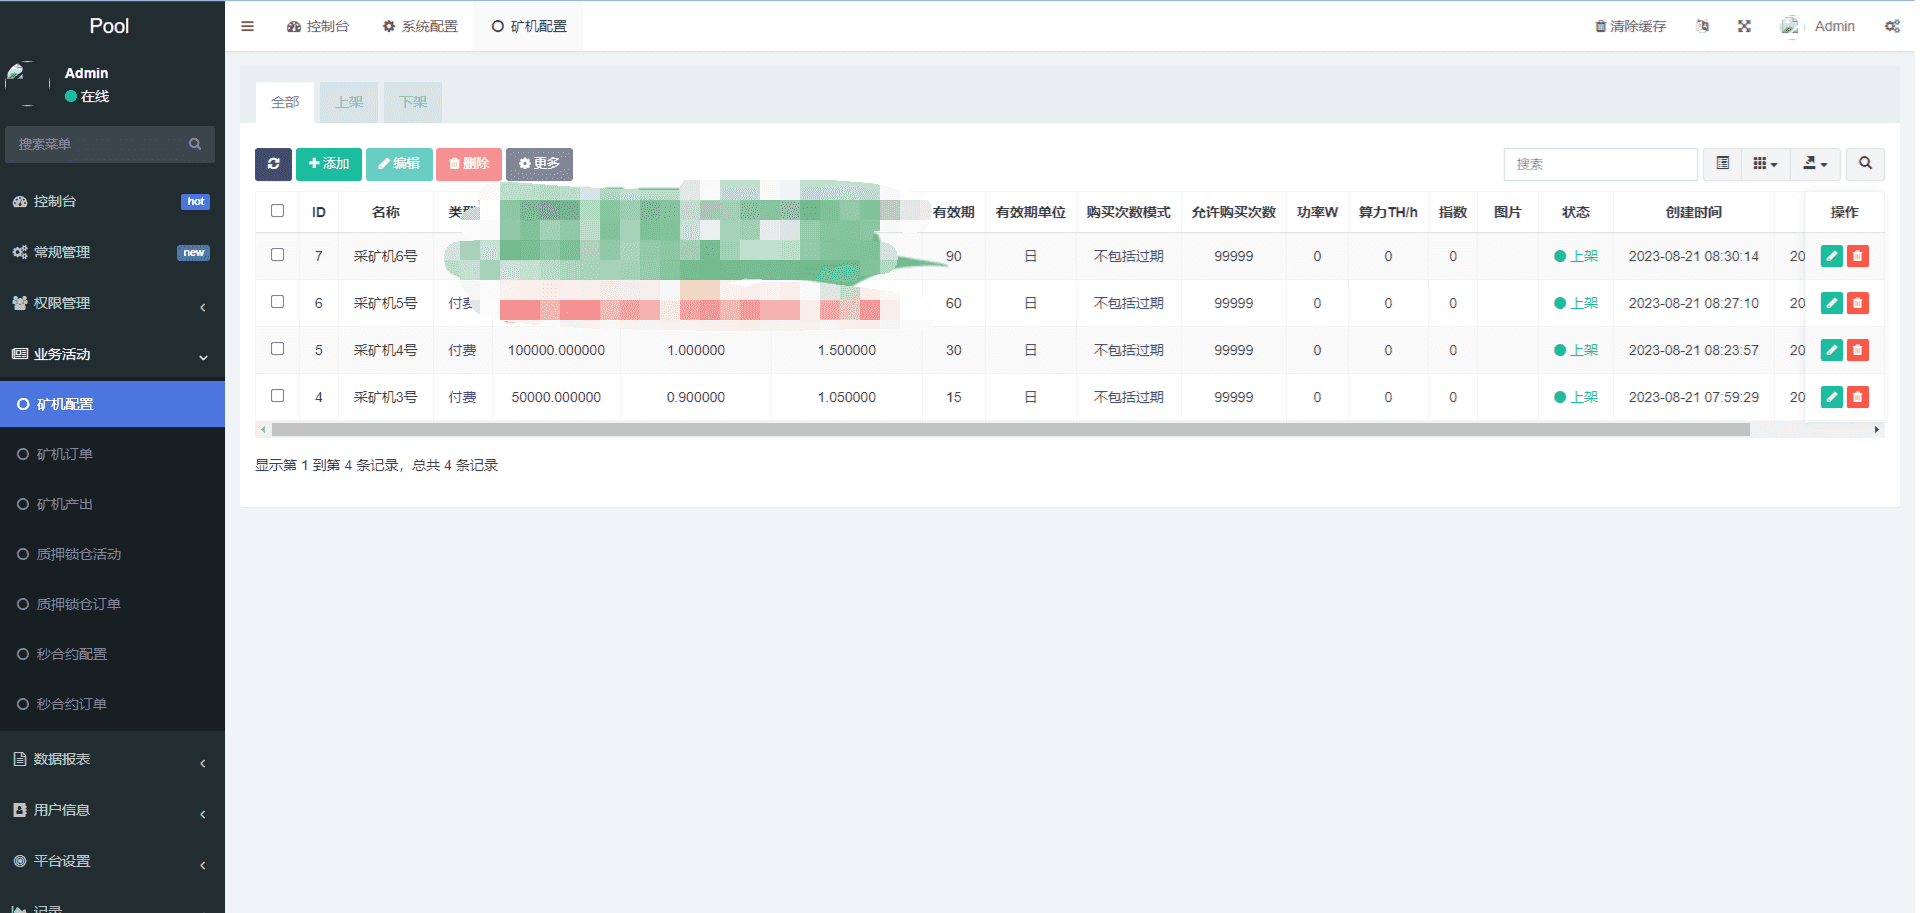Open 矿机订单 in the sidebar

point(65,454)
